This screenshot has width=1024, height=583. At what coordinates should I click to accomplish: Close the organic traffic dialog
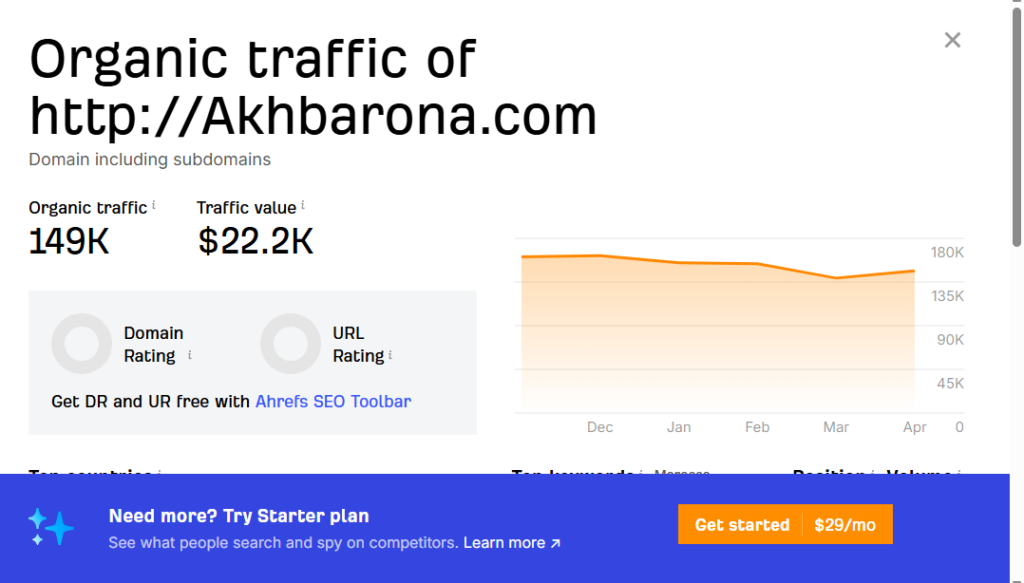tap(952, 40)
